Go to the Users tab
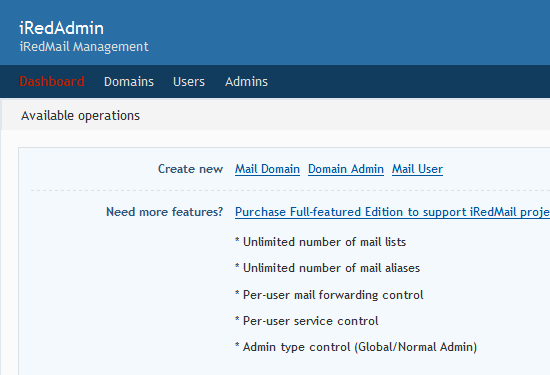 click(189, 81)
